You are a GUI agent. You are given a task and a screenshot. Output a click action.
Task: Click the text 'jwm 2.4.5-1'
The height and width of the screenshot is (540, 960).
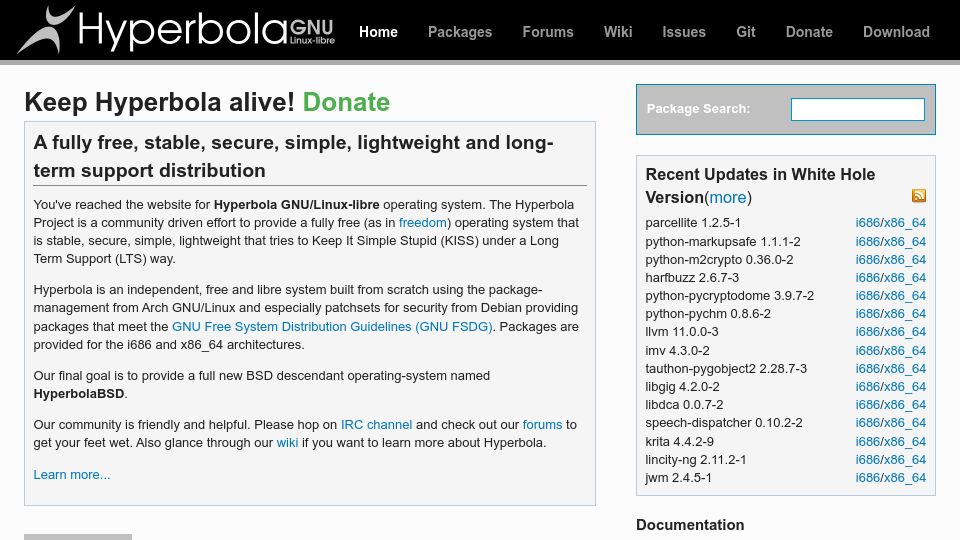(x=678, y=478)
